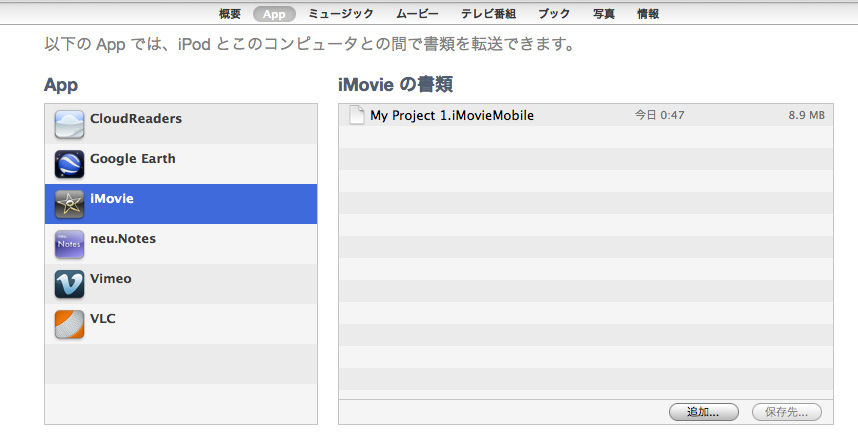Select the My Project 1.iMovieMobile file name
858x437 pixels.
(452, 115)
